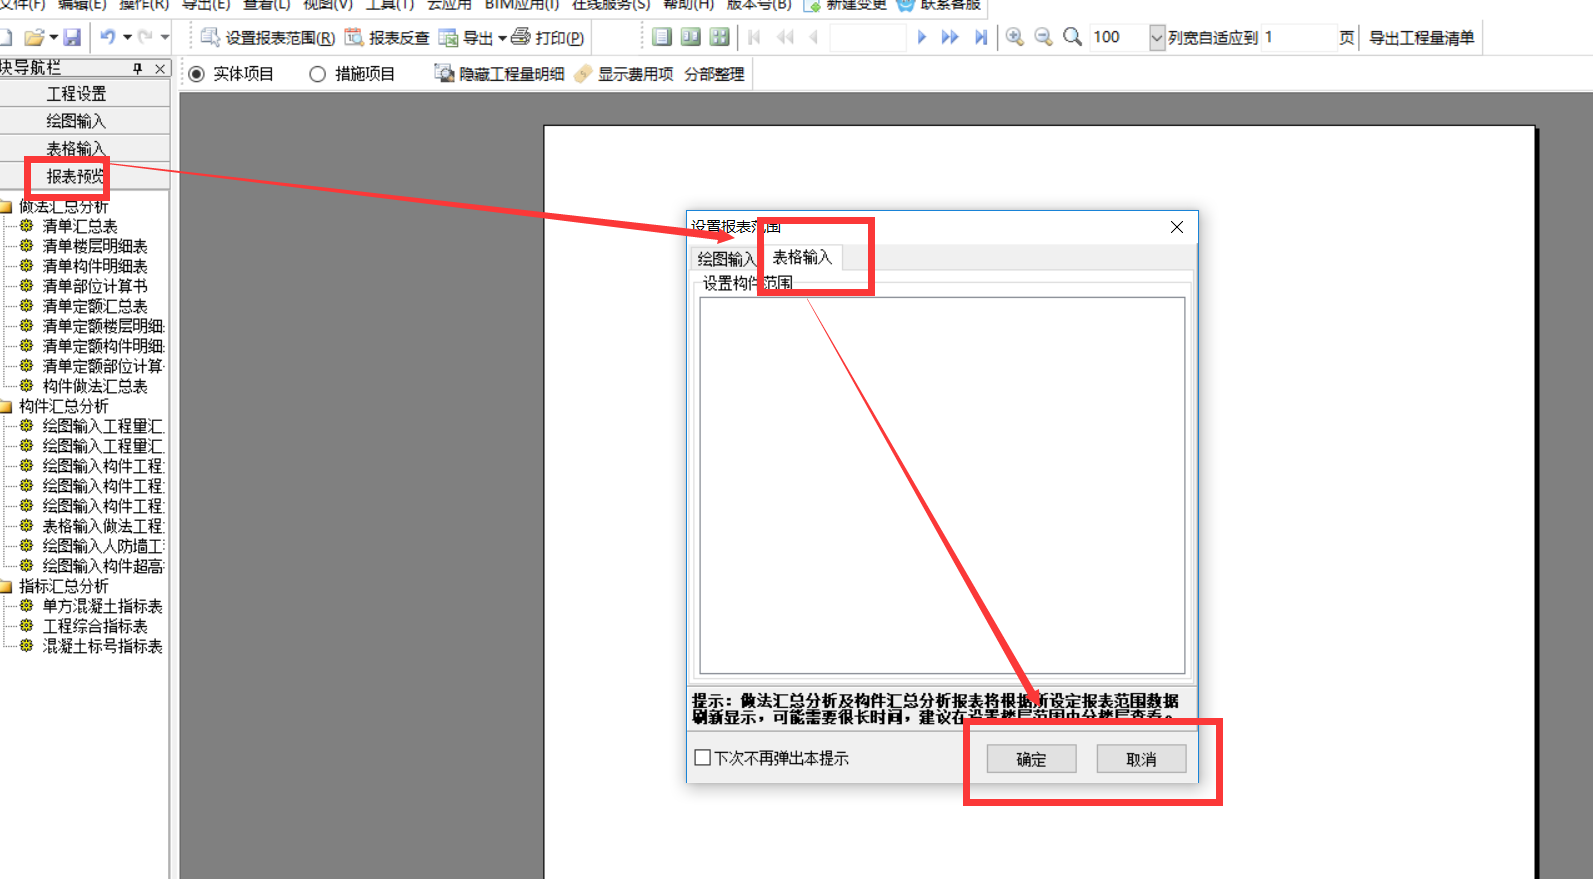Click the redo arrow icon
Screen dimensions: 1593x879
point(145,37)
